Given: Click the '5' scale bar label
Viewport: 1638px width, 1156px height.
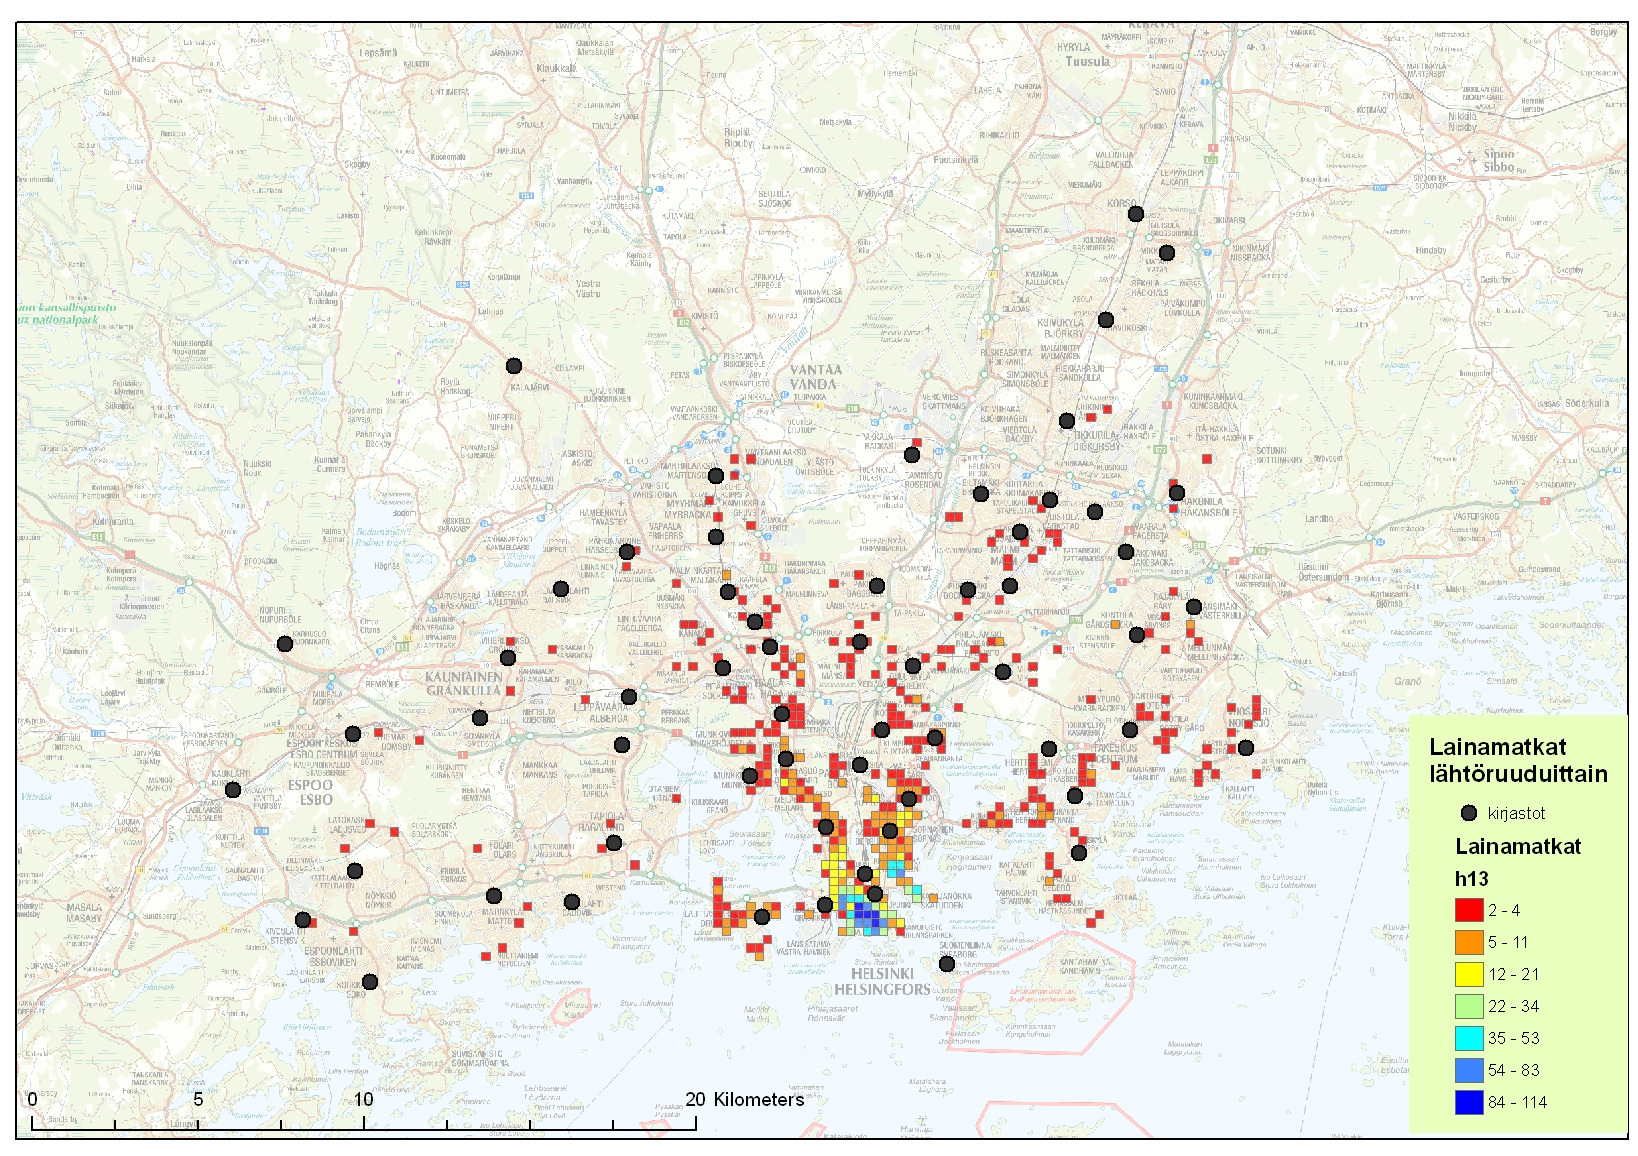Looking at the screenshot, I should point(198,1099).
